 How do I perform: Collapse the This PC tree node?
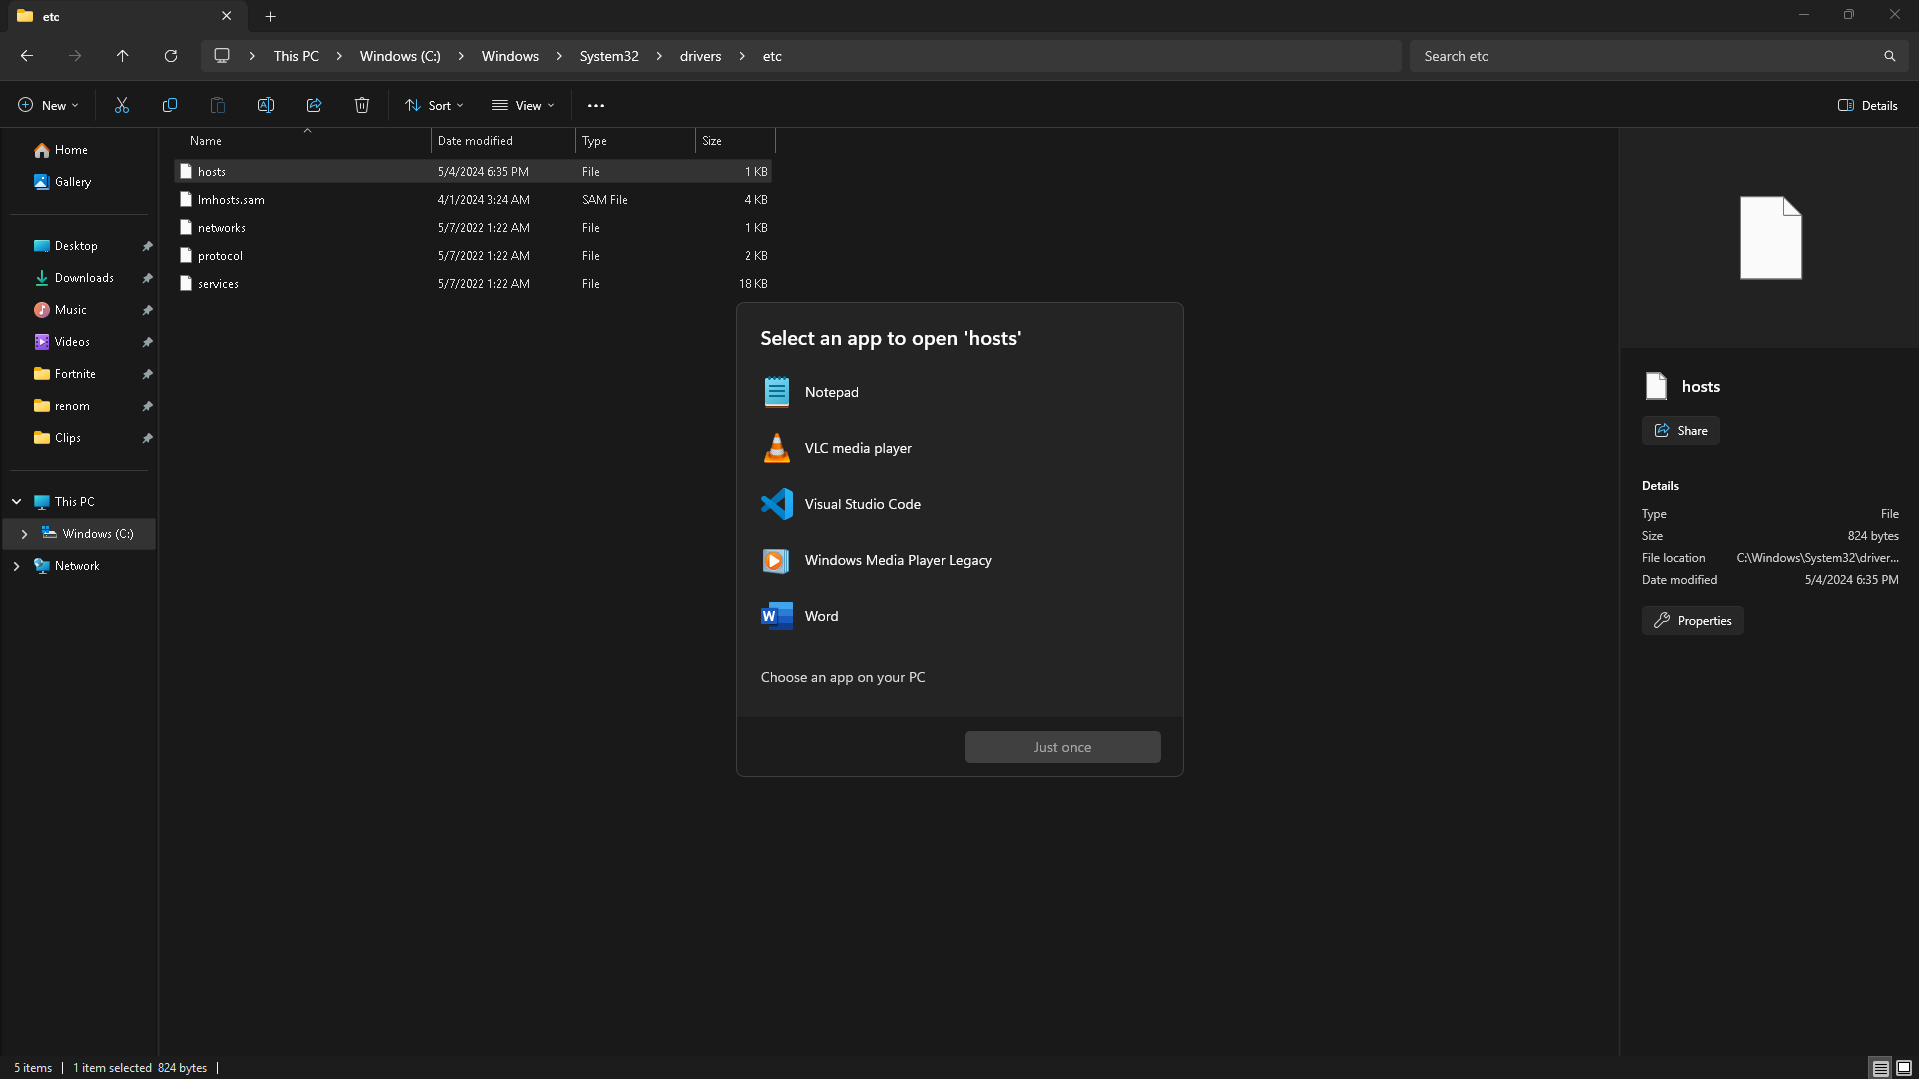[x=17, y=502]
